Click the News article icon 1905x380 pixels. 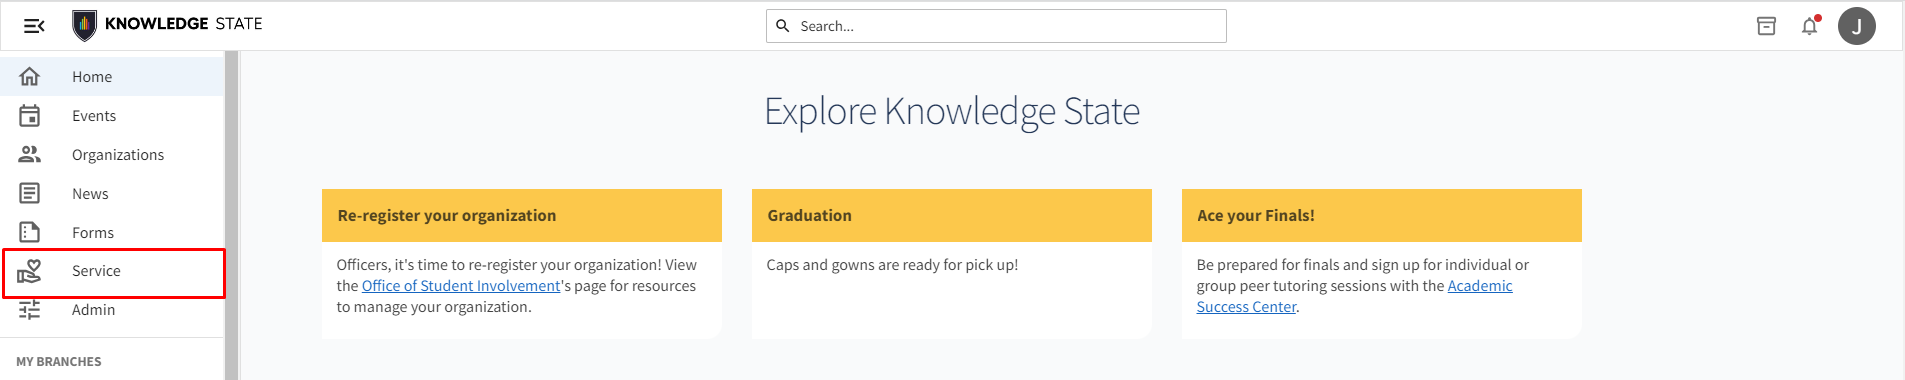click(x=30, y=193)
